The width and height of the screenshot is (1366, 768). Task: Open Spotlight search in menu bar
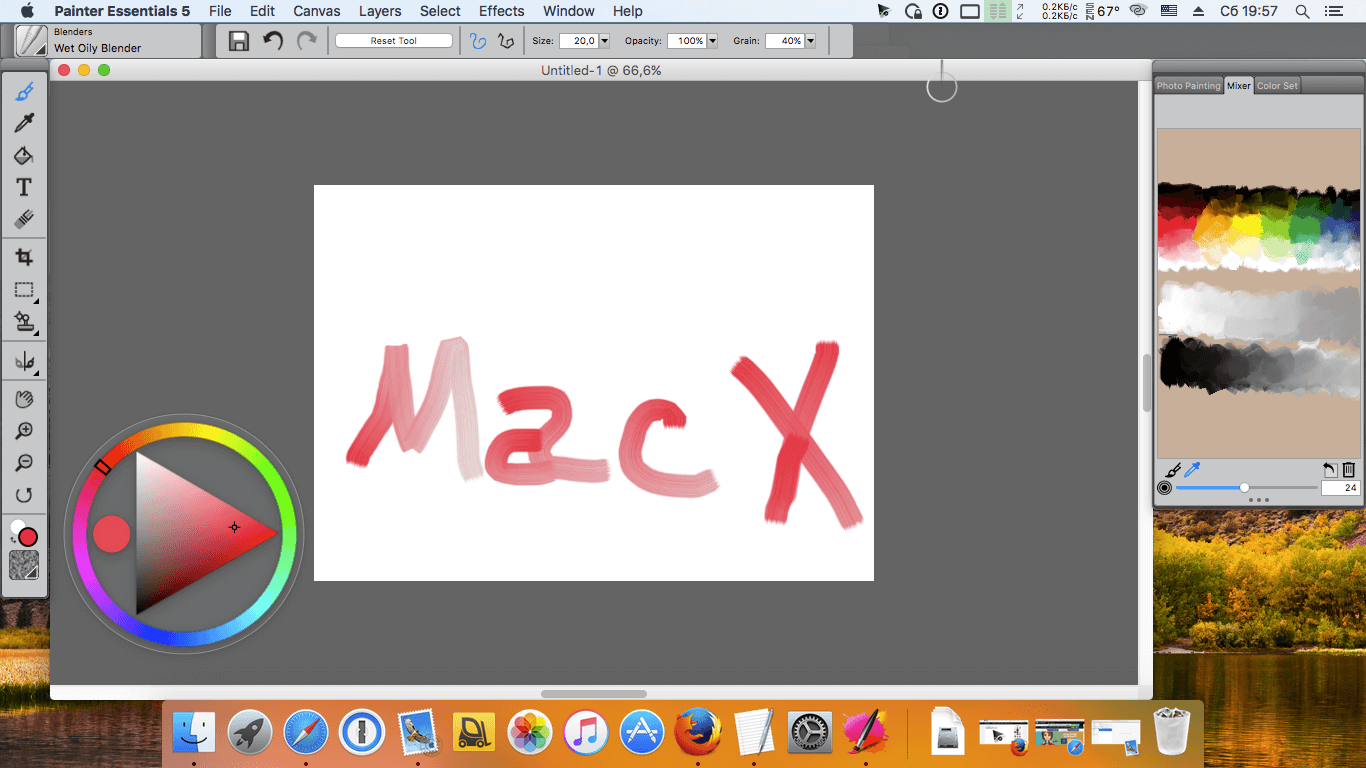(1302, 11)
